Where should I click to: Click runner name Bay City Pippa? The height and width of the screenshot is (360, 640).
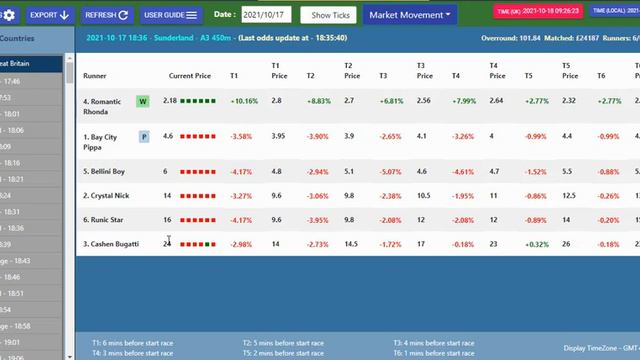tap(100, 142)
